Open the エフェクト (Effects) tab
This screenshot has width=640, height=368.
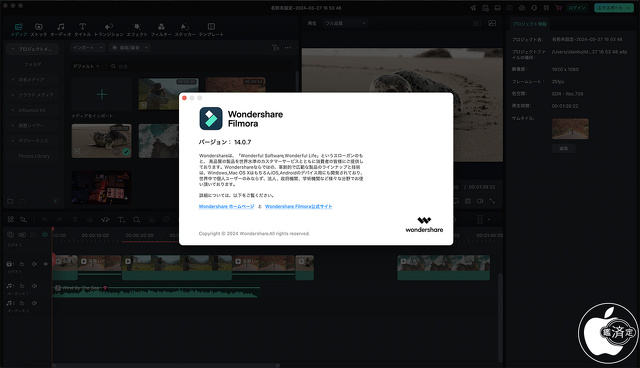137,30
